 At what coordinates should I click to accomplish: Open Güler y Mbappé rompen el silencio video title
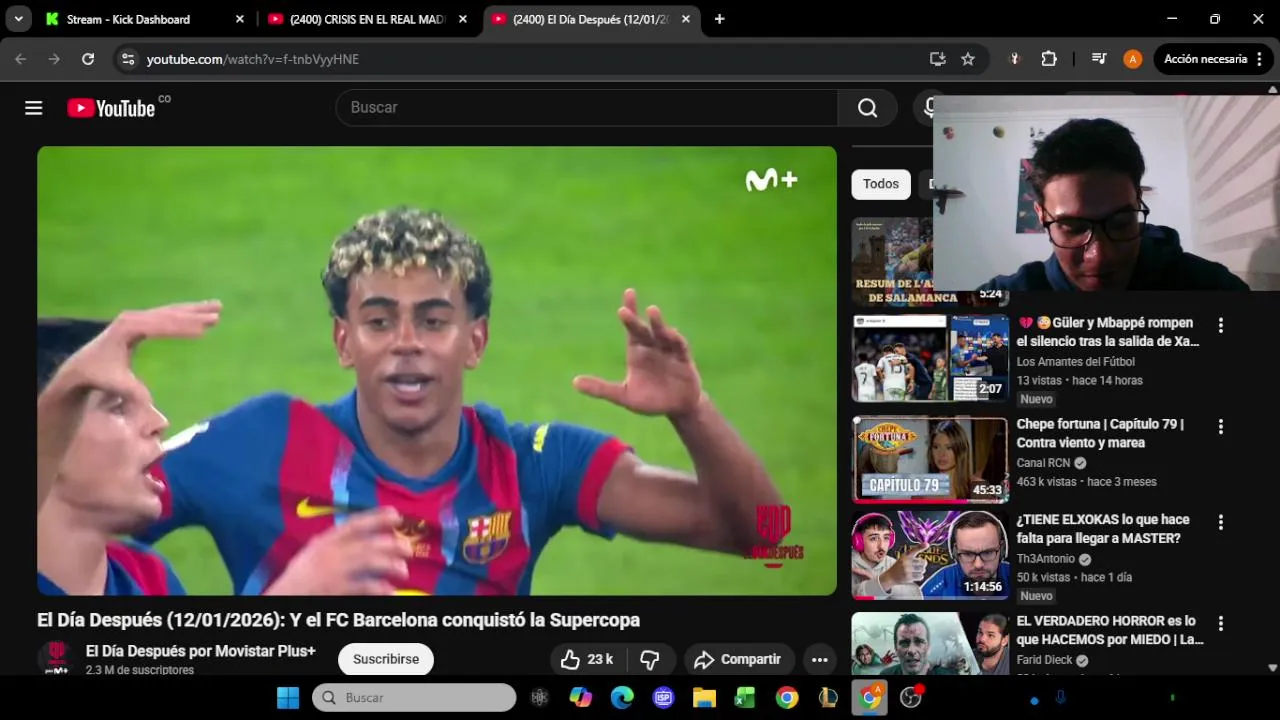pos(1108,332)
